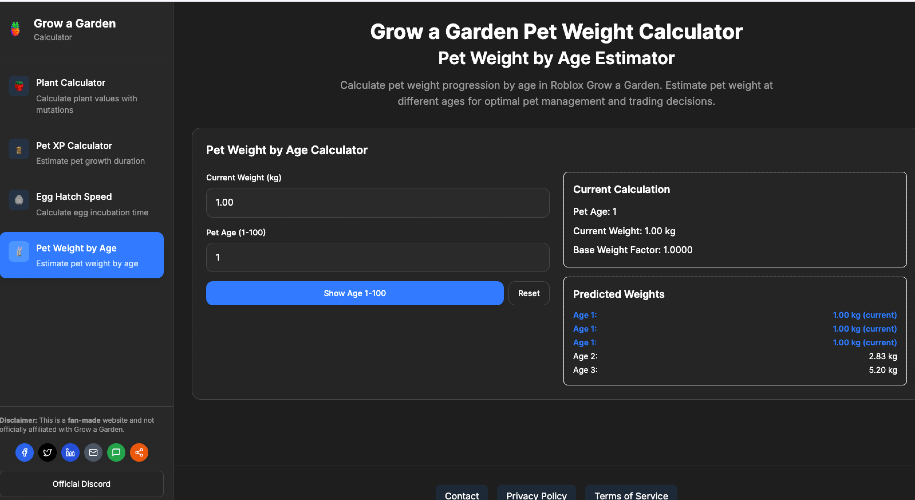Share on Twitter using the black bird icon

click(47, 452)
